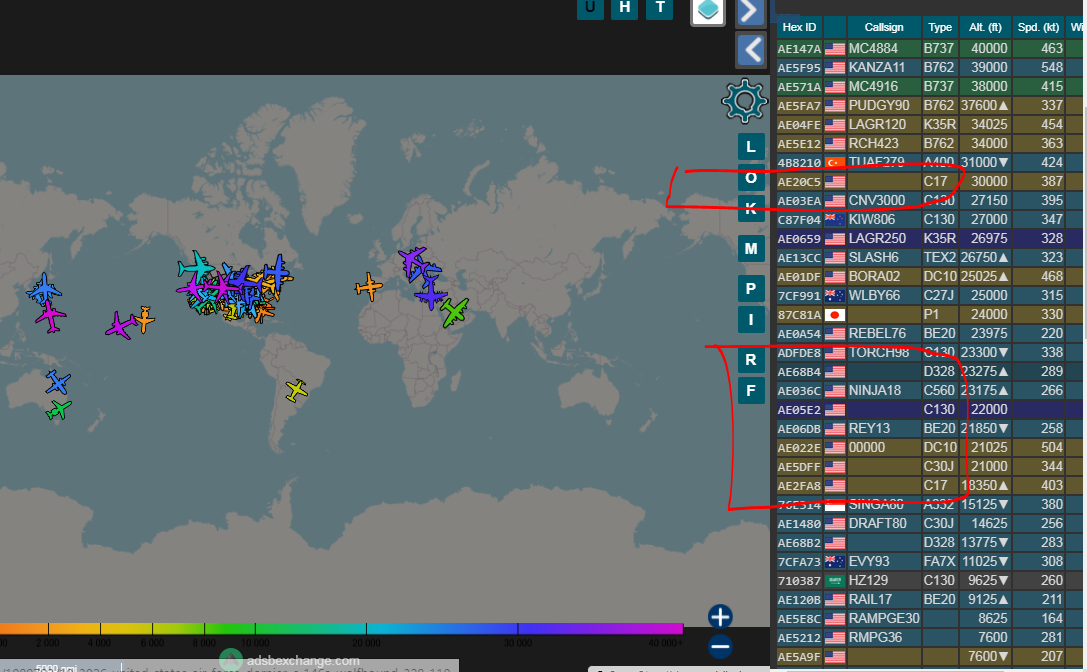Click hex ID AE68B2 D328 row
Screen dimensions: 1087x672
point(799,543)
